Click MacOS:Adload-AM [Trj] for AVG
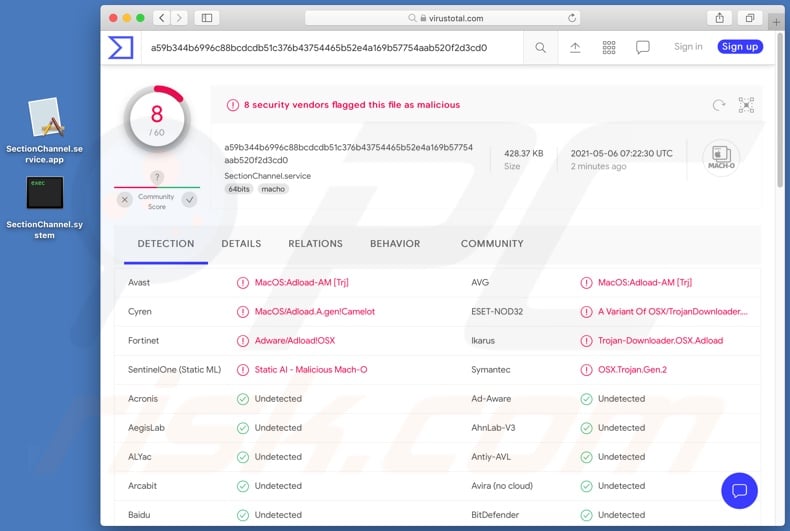 [x=644, y=283]
